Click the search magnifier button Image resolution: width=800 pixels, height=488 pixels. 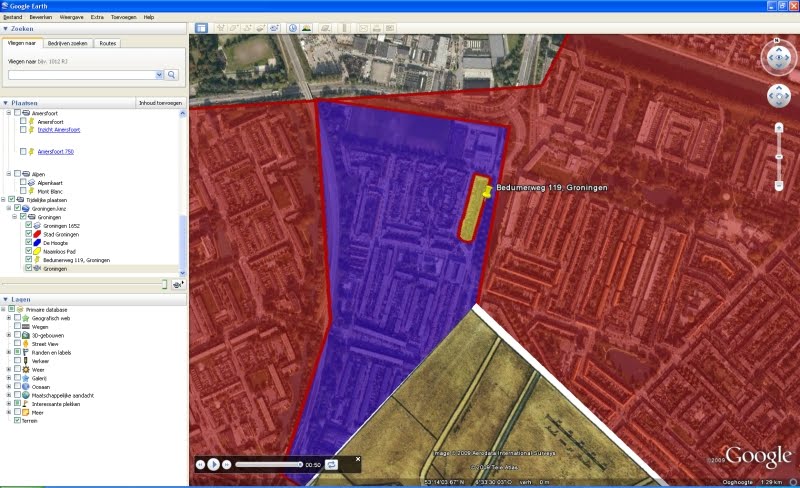point(172,75)
